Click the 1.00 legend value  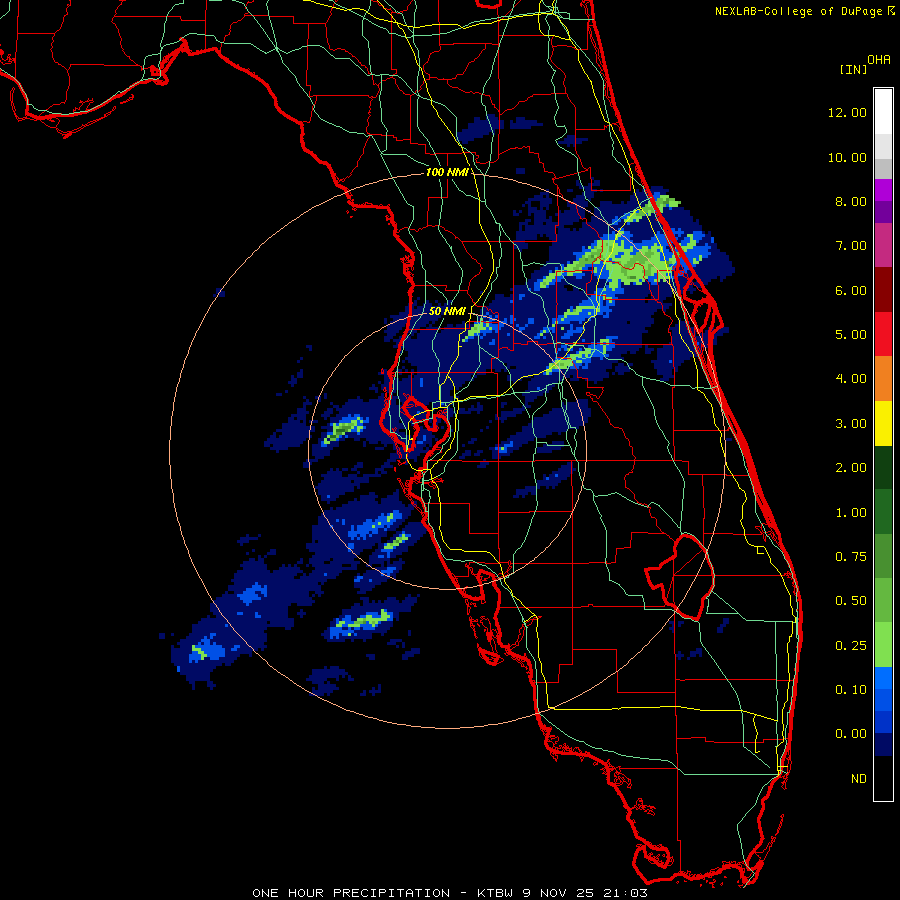coord(851,513)
